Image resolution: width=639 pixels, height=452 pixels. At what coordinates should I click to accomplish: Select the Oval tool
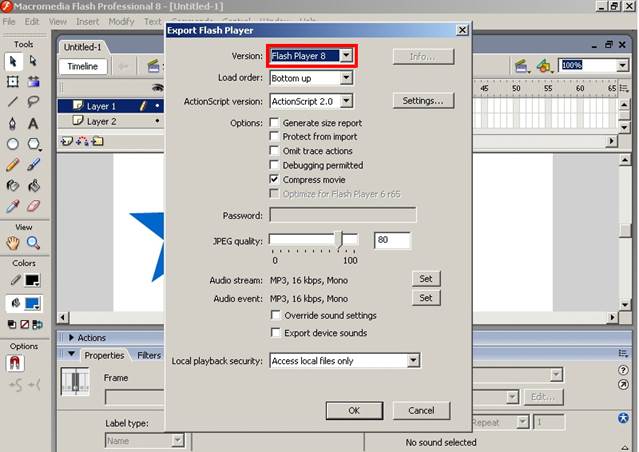click(13, 144)
